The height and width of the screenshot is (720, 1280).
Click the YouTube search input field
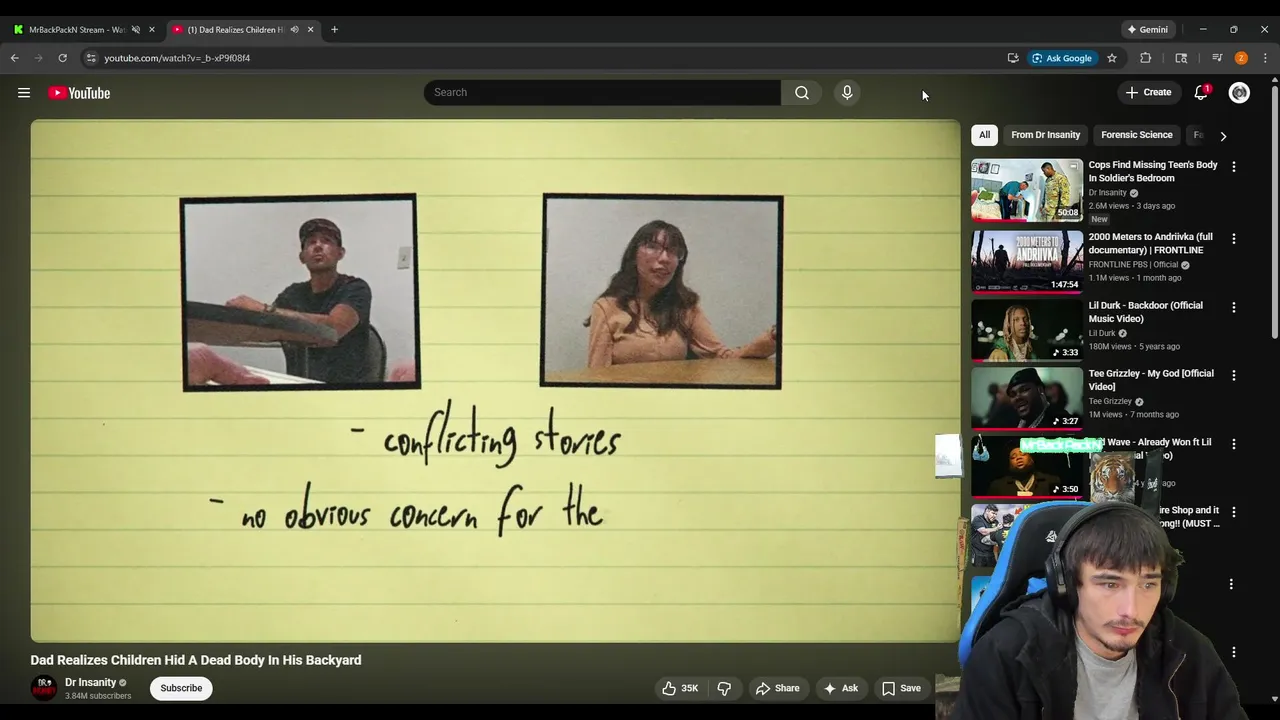pos(602,92)
